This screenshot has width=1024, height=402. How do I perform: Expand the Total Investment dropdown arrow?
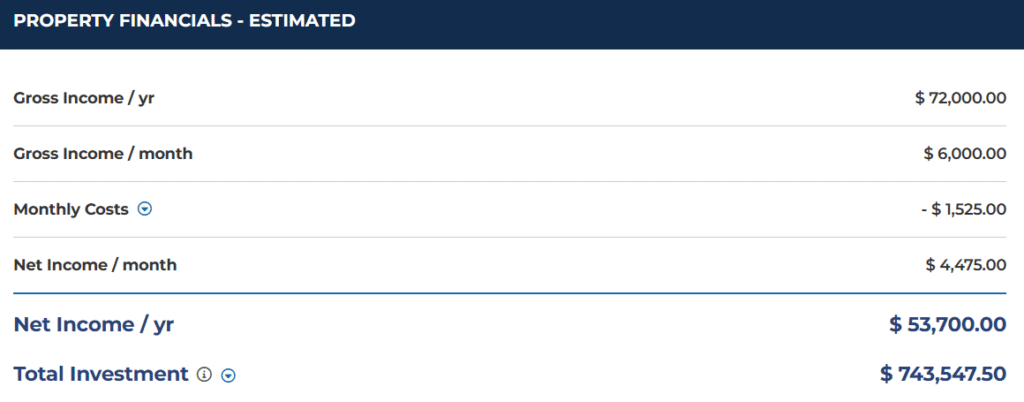pyautogui.click(x=228, y=375)
